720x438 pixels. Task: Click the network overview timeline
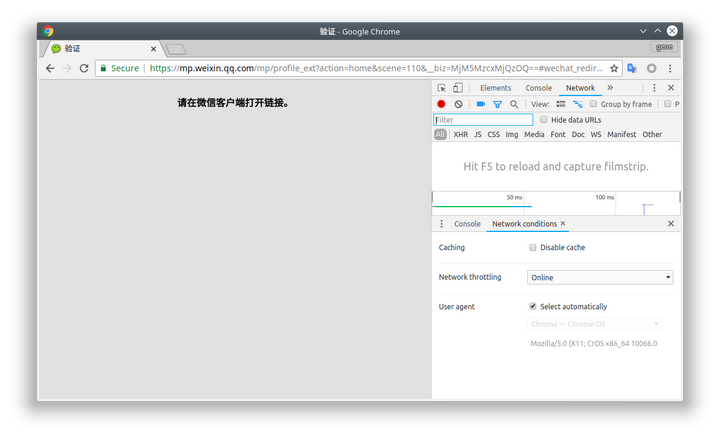click(x=556, y=203)
